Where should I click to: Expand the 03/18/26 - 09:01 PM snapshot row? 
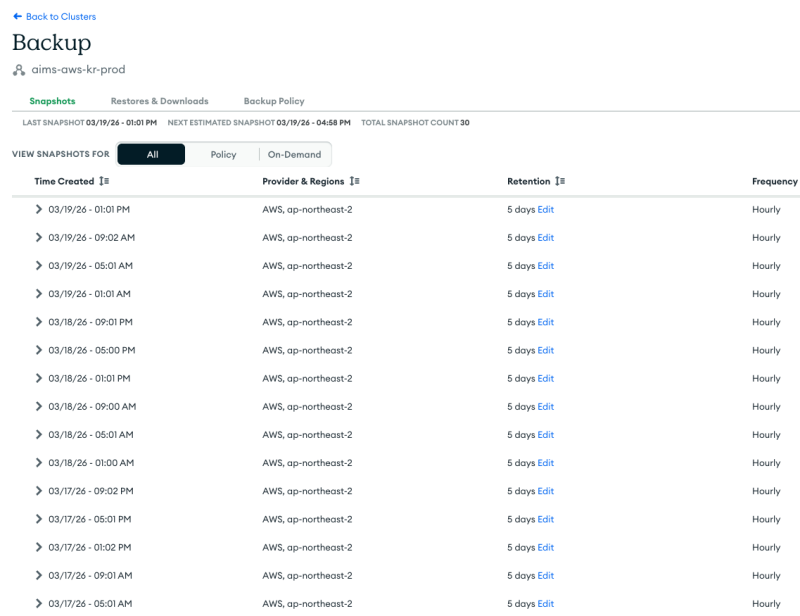point(39,322)
